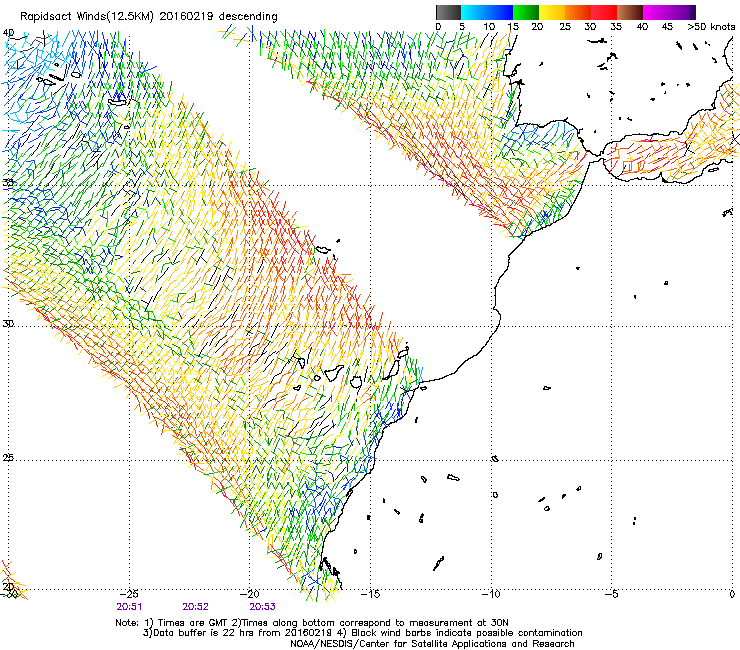Click the longitude axis label '-5'

pyautogui.click(x=612, y=594)
